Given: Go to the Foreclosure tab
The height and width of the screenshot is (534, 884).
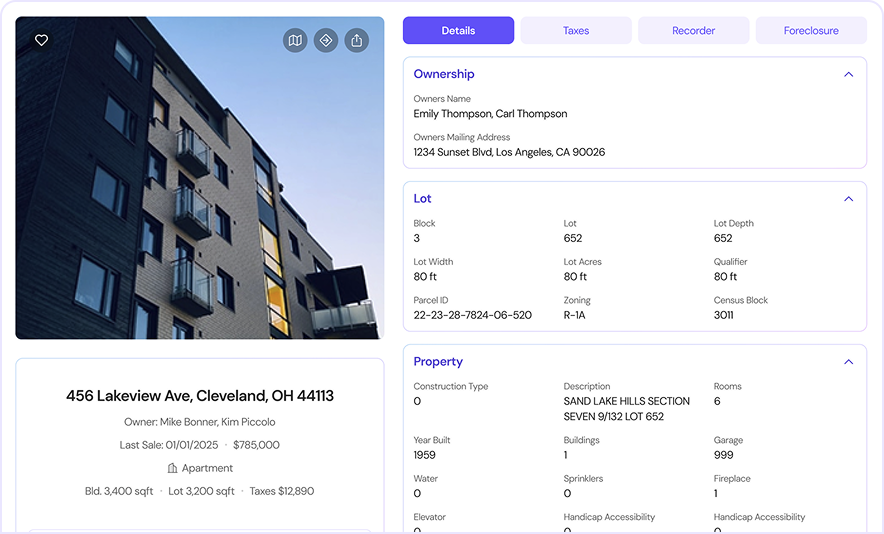Looking at the screenshot, I should click(810, 31).
